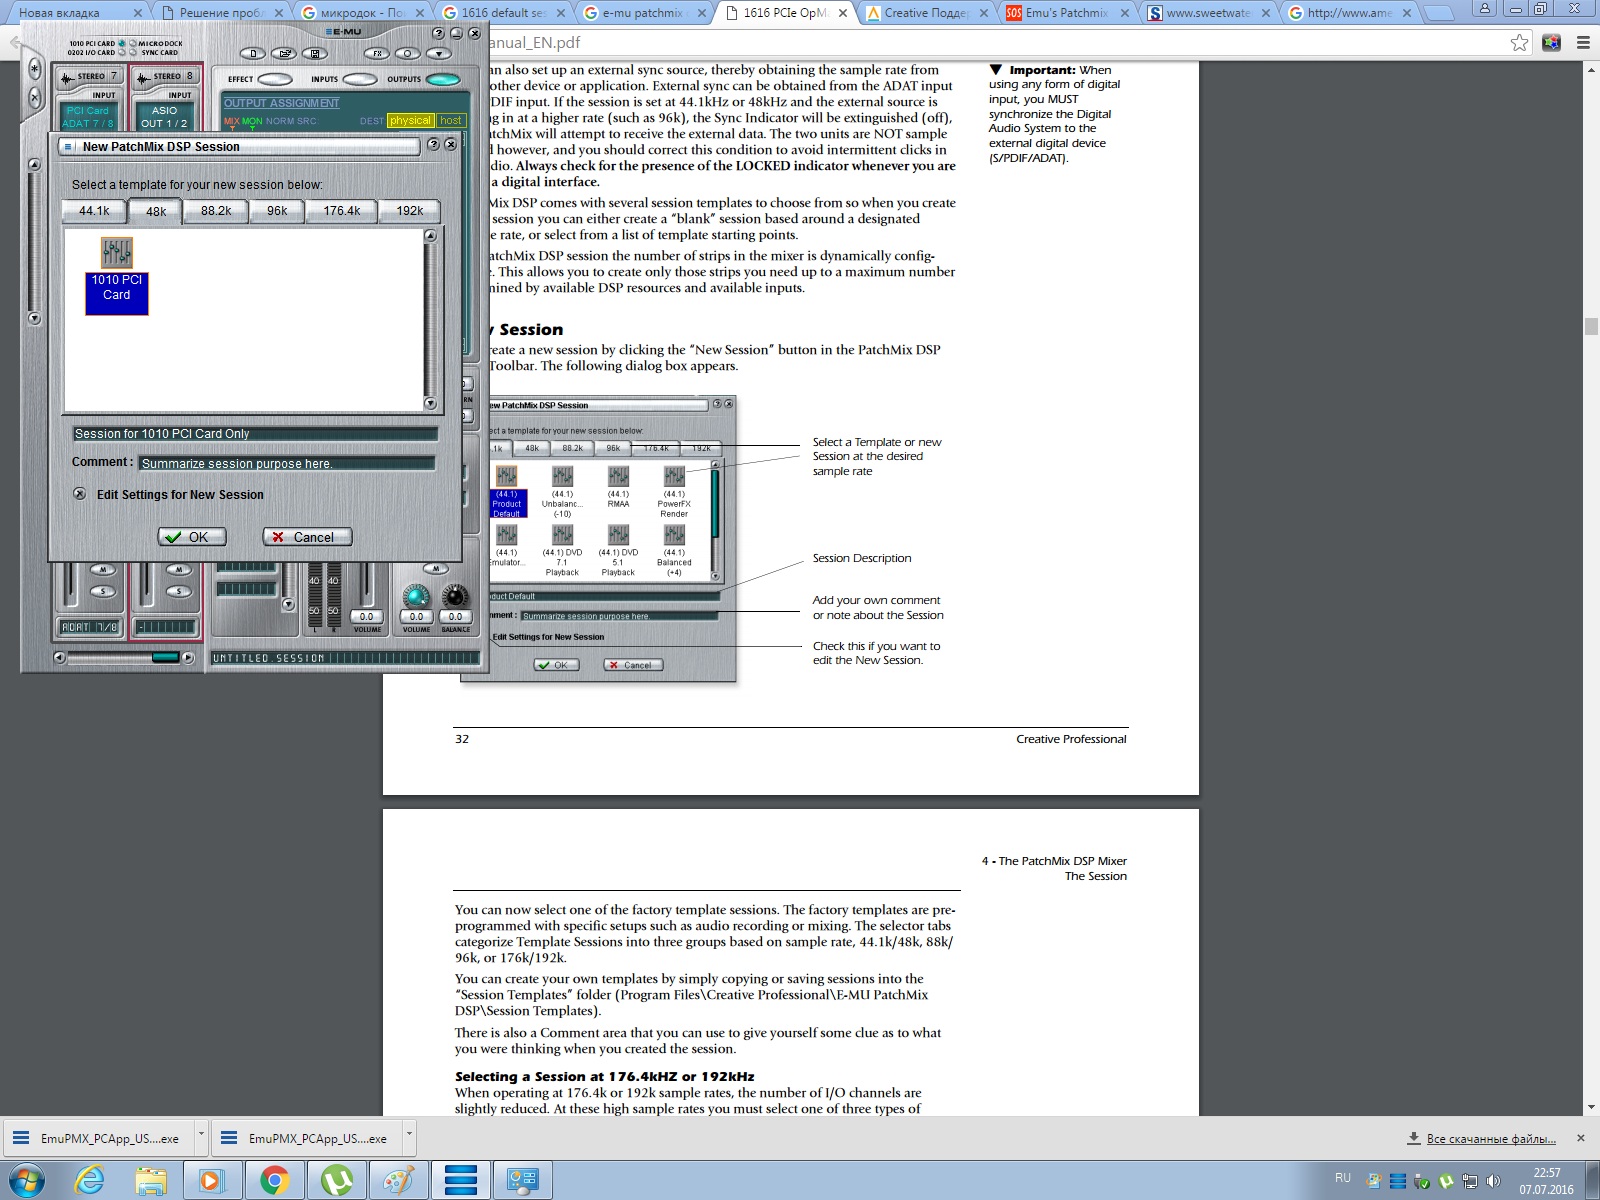
Task: Click the asterisk button on PatchMix left edge
Action: [35, 69]
